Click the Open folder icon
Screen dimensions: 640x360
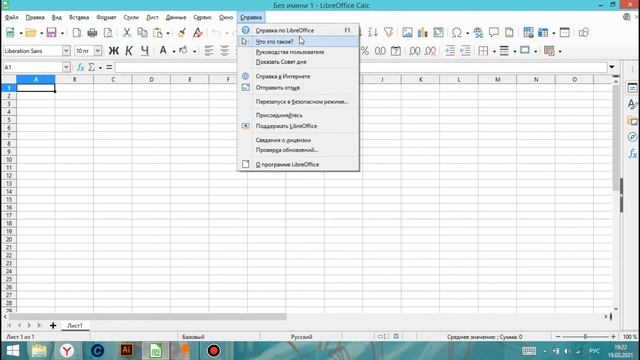point(31,33)
